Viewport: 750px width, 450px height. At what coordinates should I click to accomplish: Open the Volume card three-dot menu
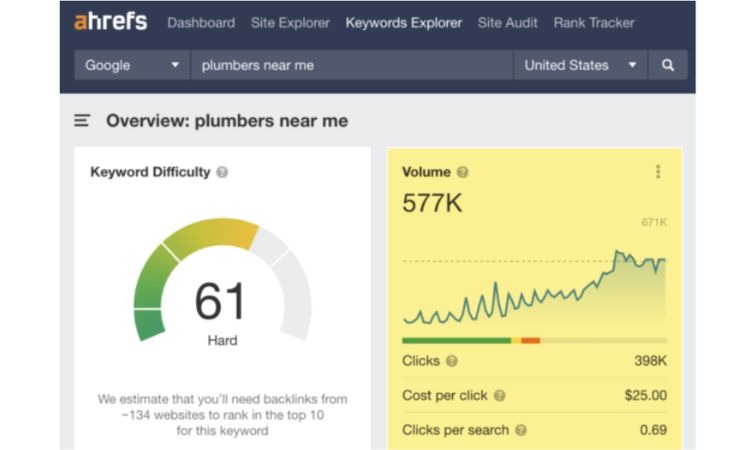click(x=657, y=172)
